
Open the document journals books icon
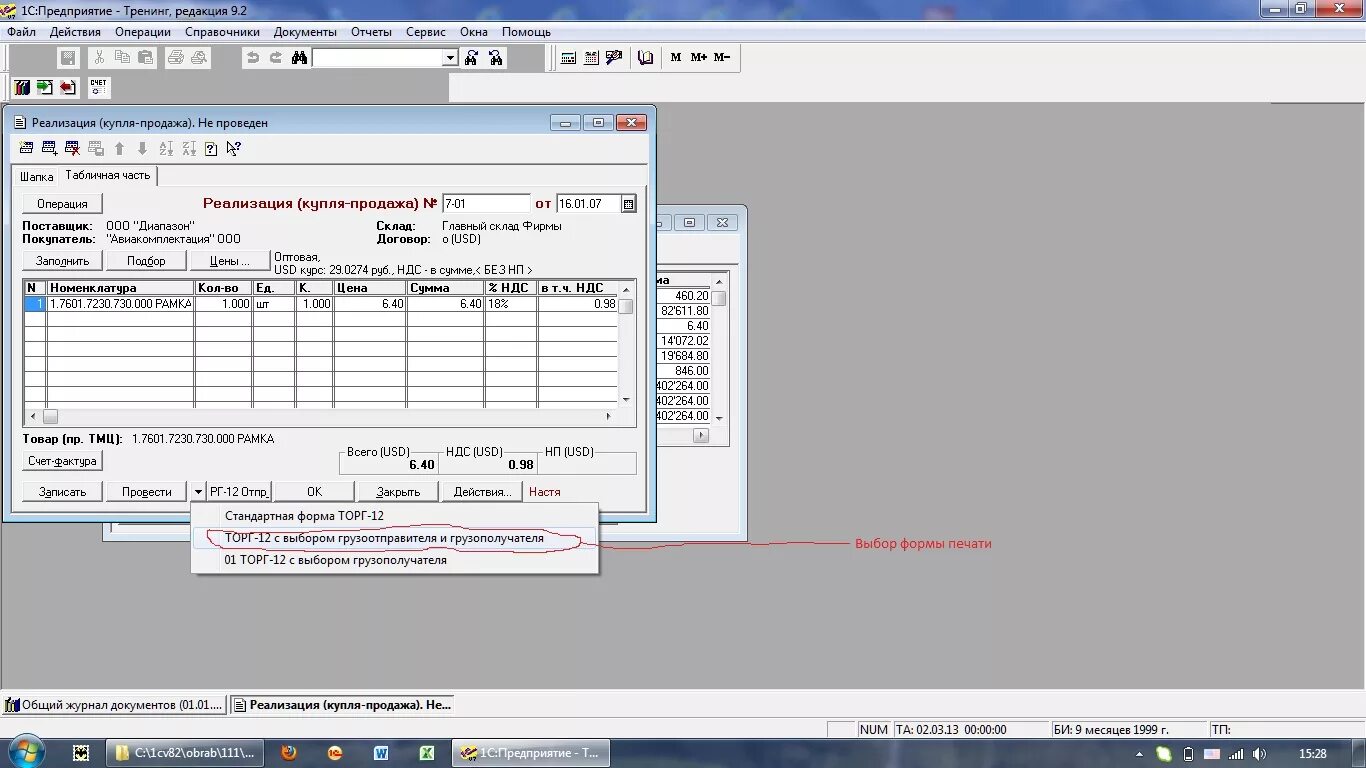tap(22, 88)
